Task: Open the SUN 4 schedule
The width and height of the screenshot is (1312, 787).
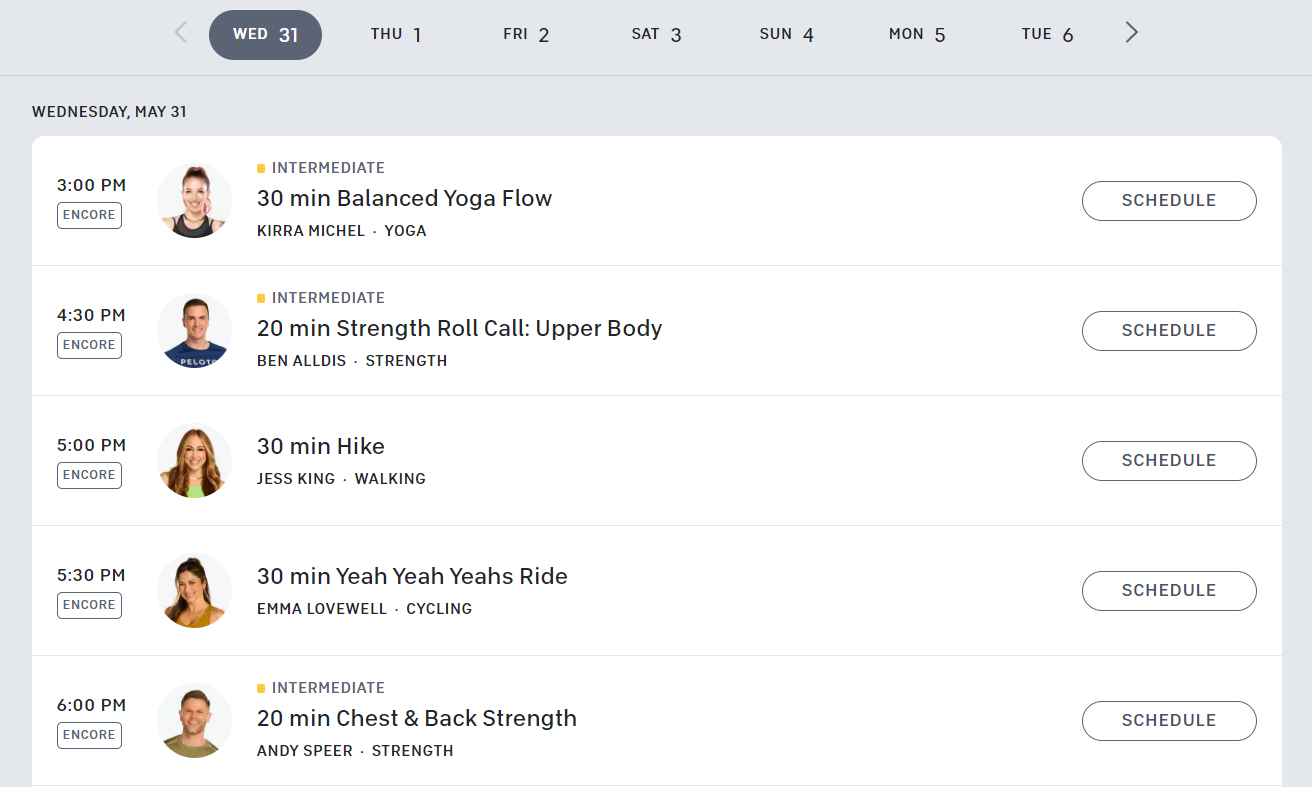Action: point(787,33)
